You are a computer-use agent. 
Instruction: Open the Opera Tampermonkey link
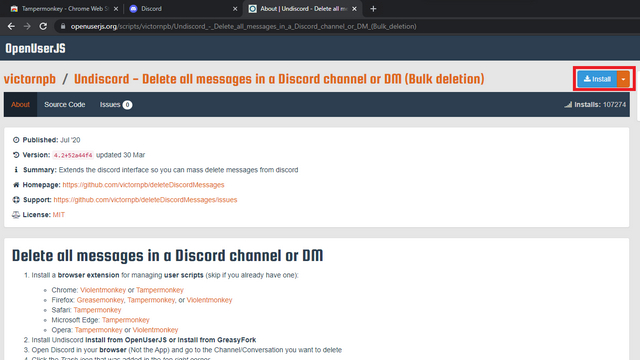tap(98, 330)
